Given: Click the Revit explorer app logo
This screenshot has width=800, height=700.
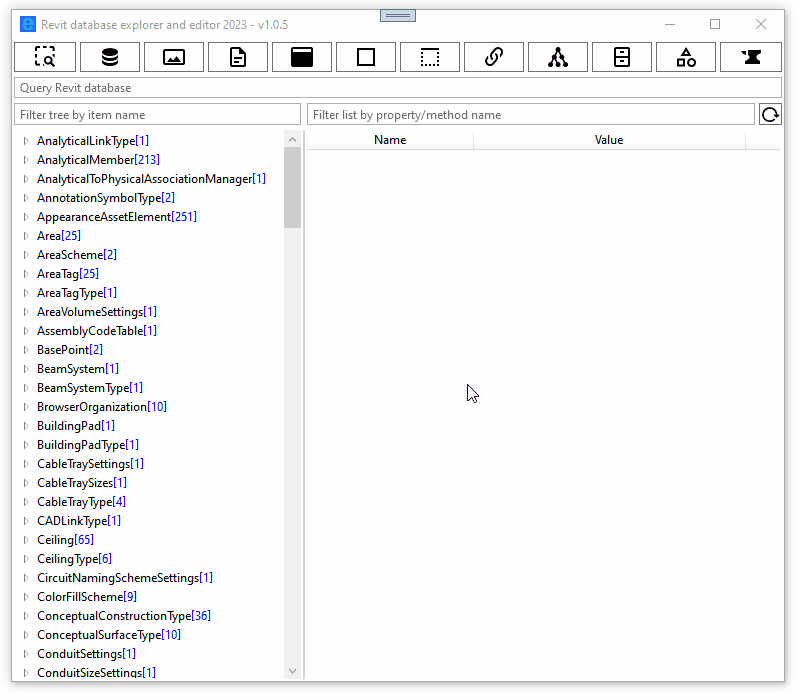Looking at the screenshot, I should [28, 24].
